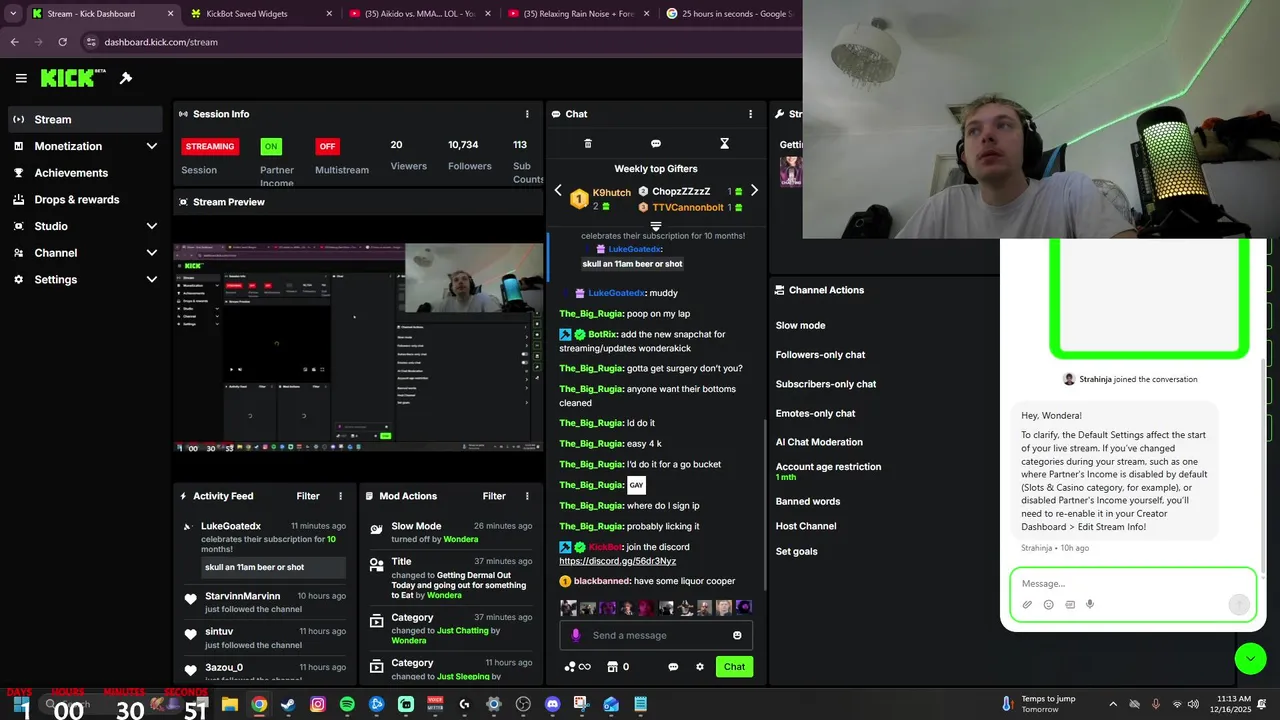Click the paperclip attach icon in support widget
1280x720 pixels.
(1027, 604)
